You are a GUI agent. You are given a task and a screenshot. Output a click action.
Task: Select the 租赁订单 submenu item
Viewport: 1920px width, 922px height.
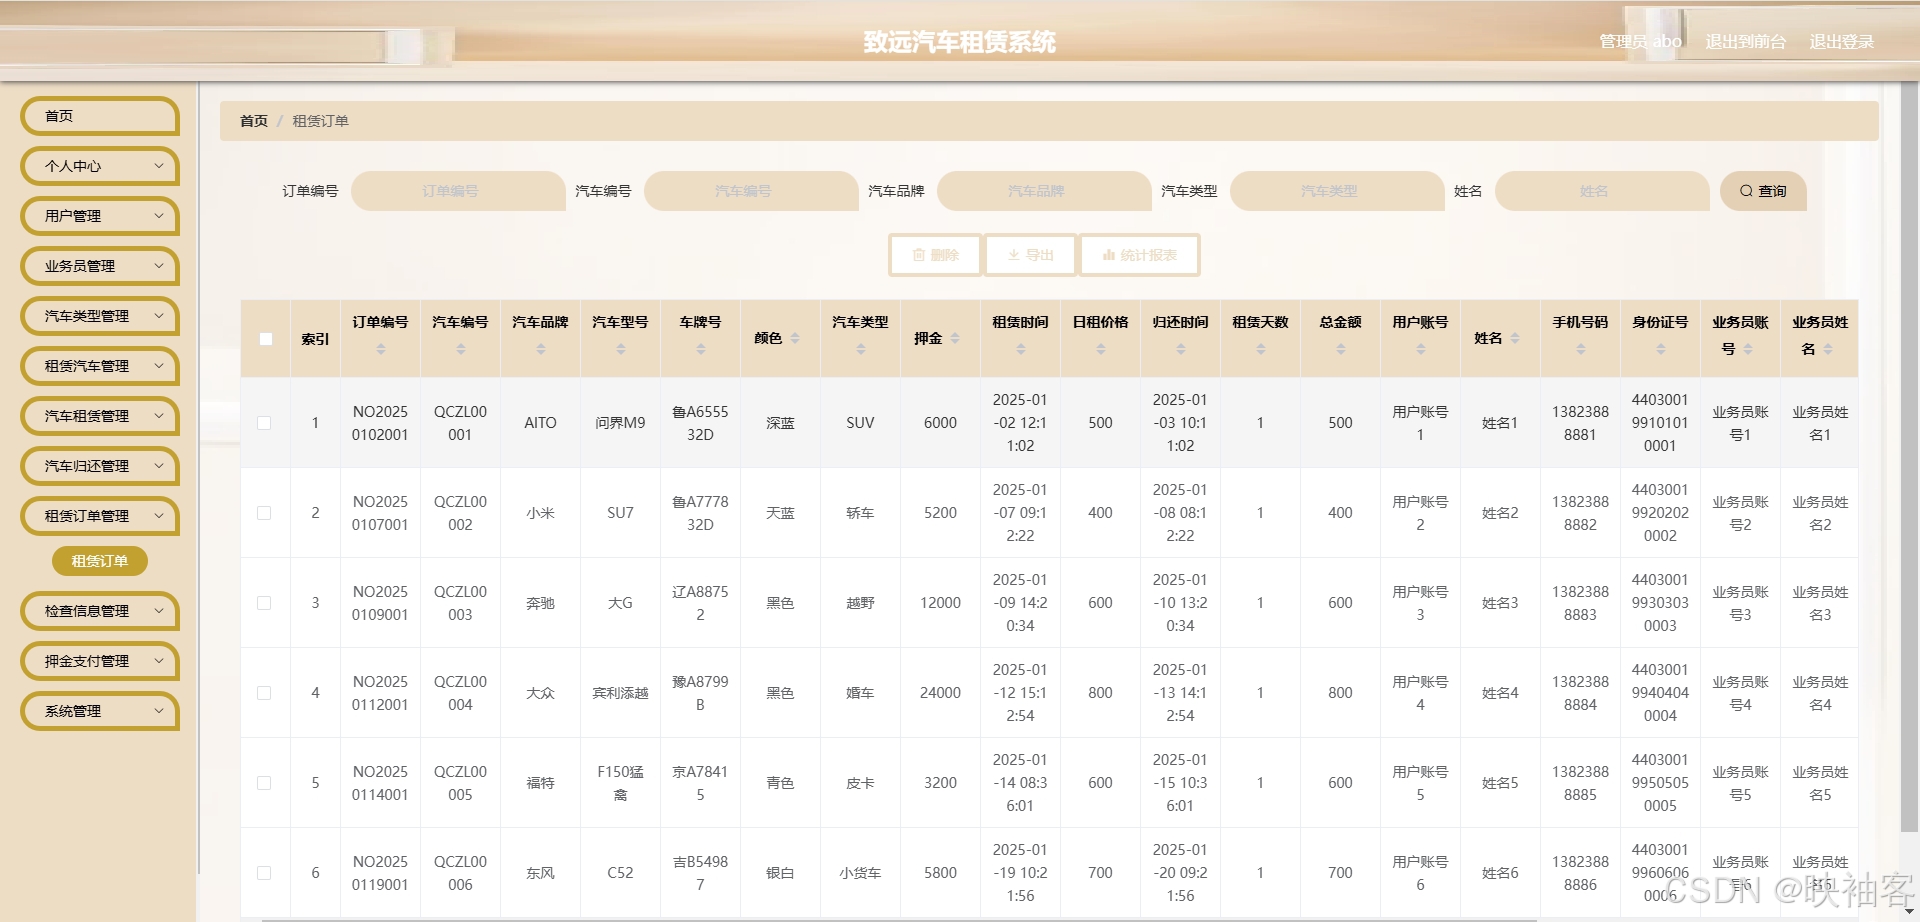[100, 561]
